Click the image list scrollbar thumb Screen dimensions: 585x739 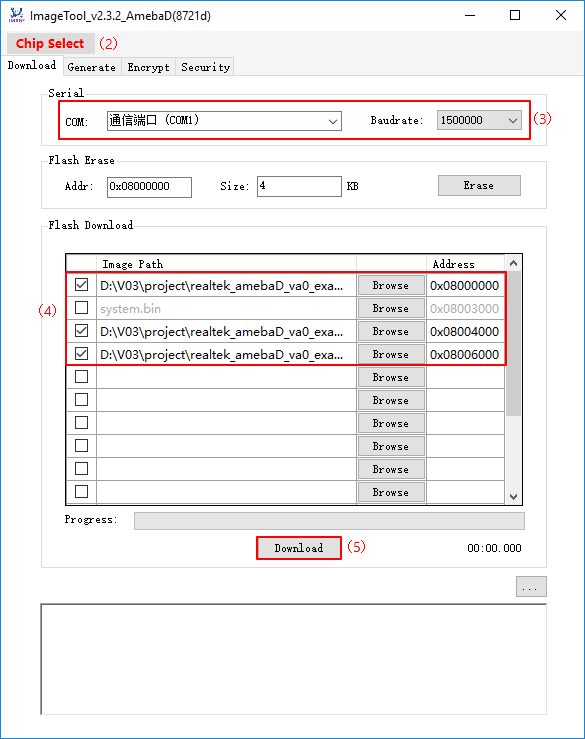513,344
